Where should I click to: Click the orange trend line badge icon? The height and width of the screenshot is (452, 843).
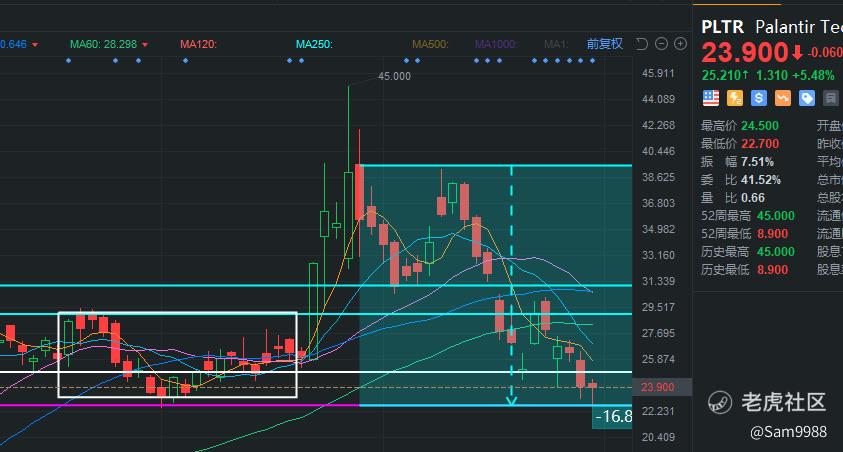click(x=783, y=98)
